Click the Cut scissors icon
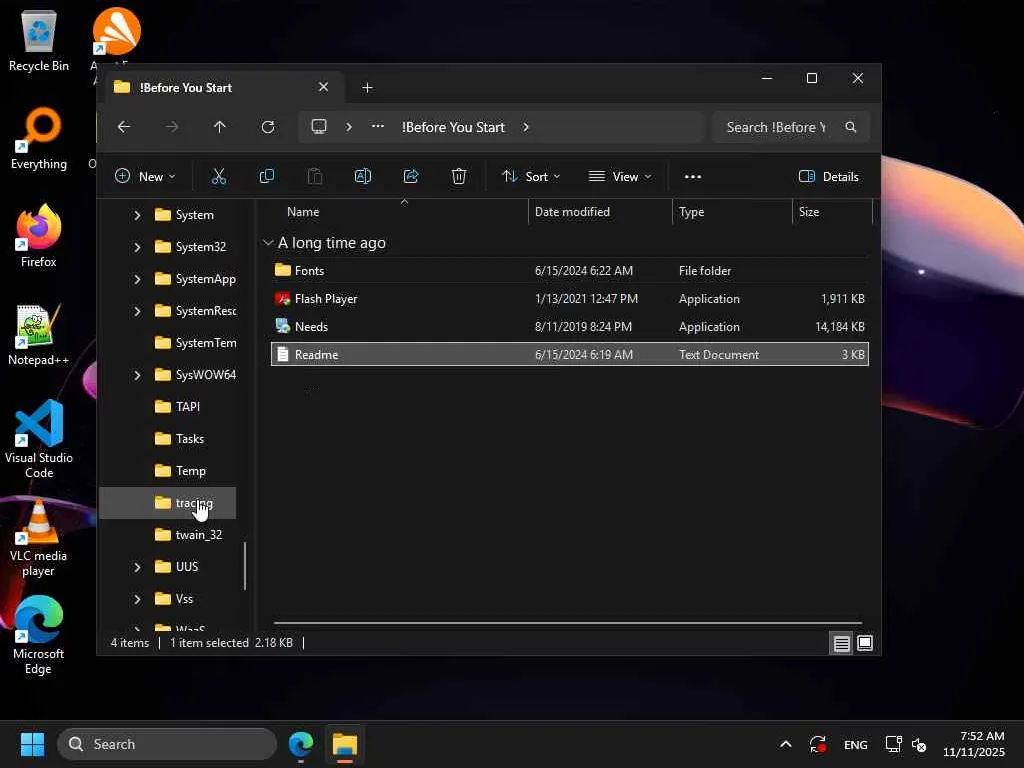 (x=219, y=176)
